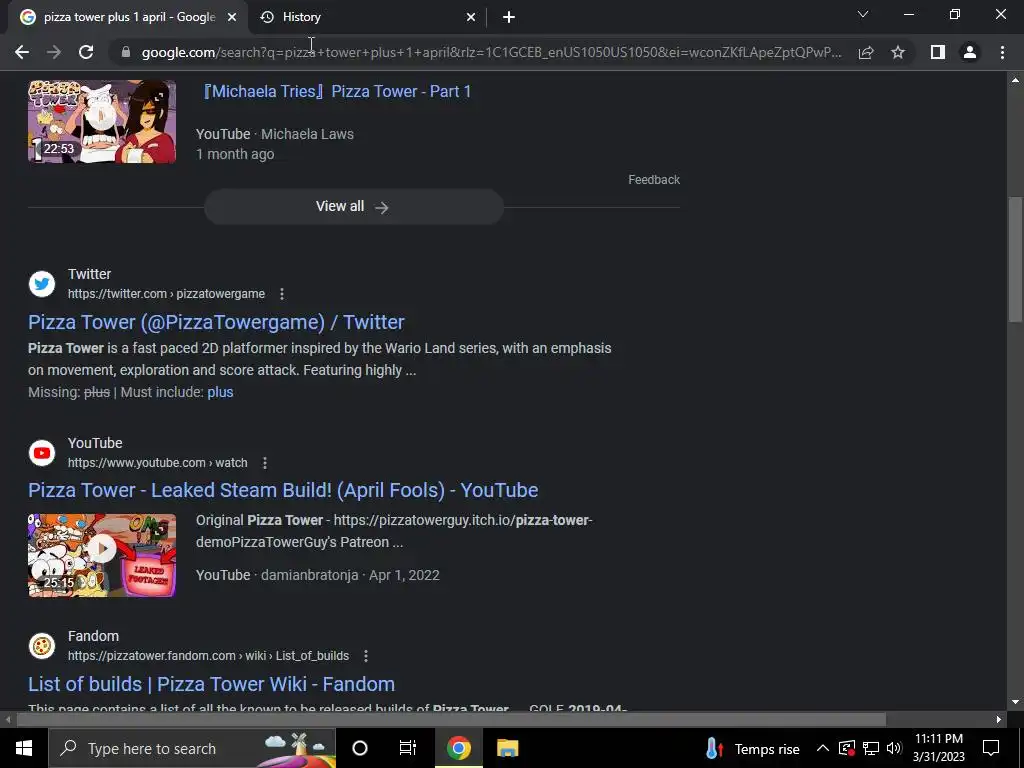Click the Fandom pizza favicon
The width and height of the screenshot is (1024, 768).
(x=42, y=646)
